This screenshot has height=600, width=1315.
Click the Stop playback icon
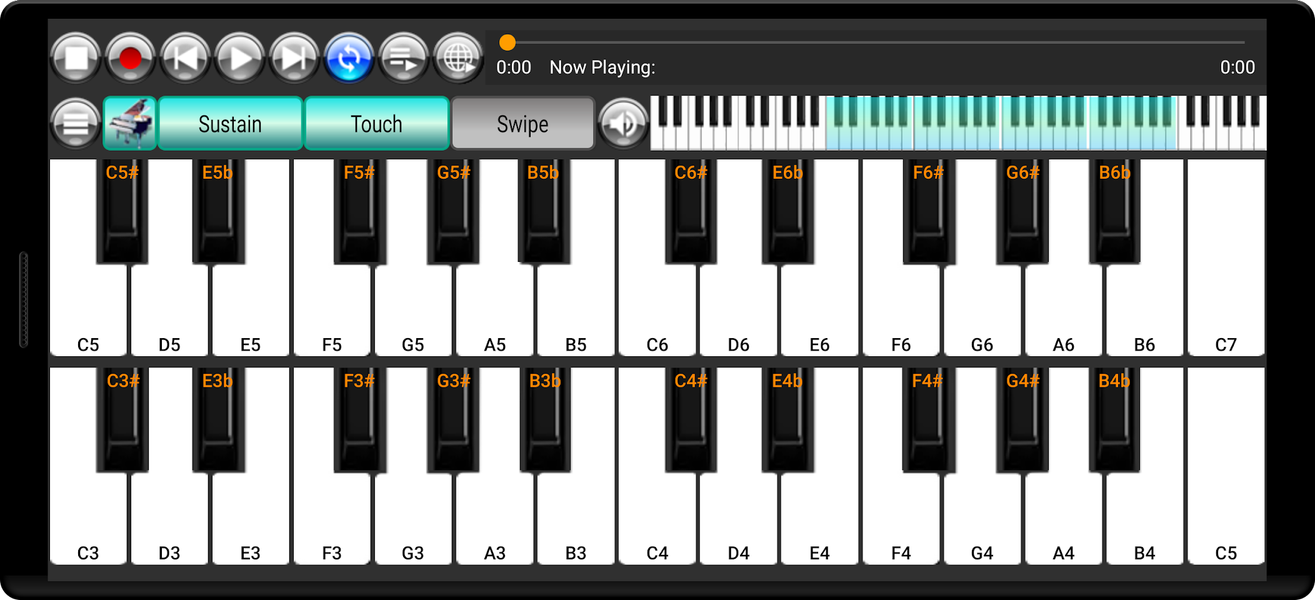pyautogui.click(x=76, y=57)
